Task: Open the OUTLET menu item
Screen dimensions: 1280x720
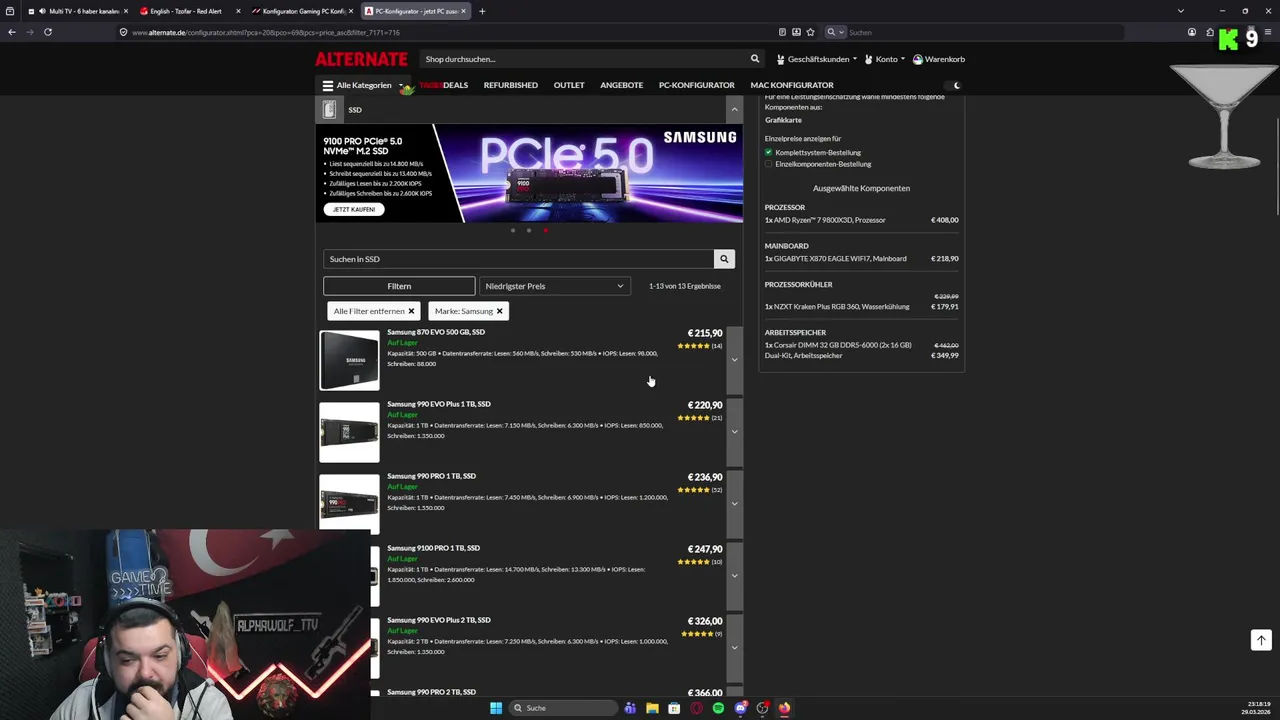Action: tap(569, 85)
